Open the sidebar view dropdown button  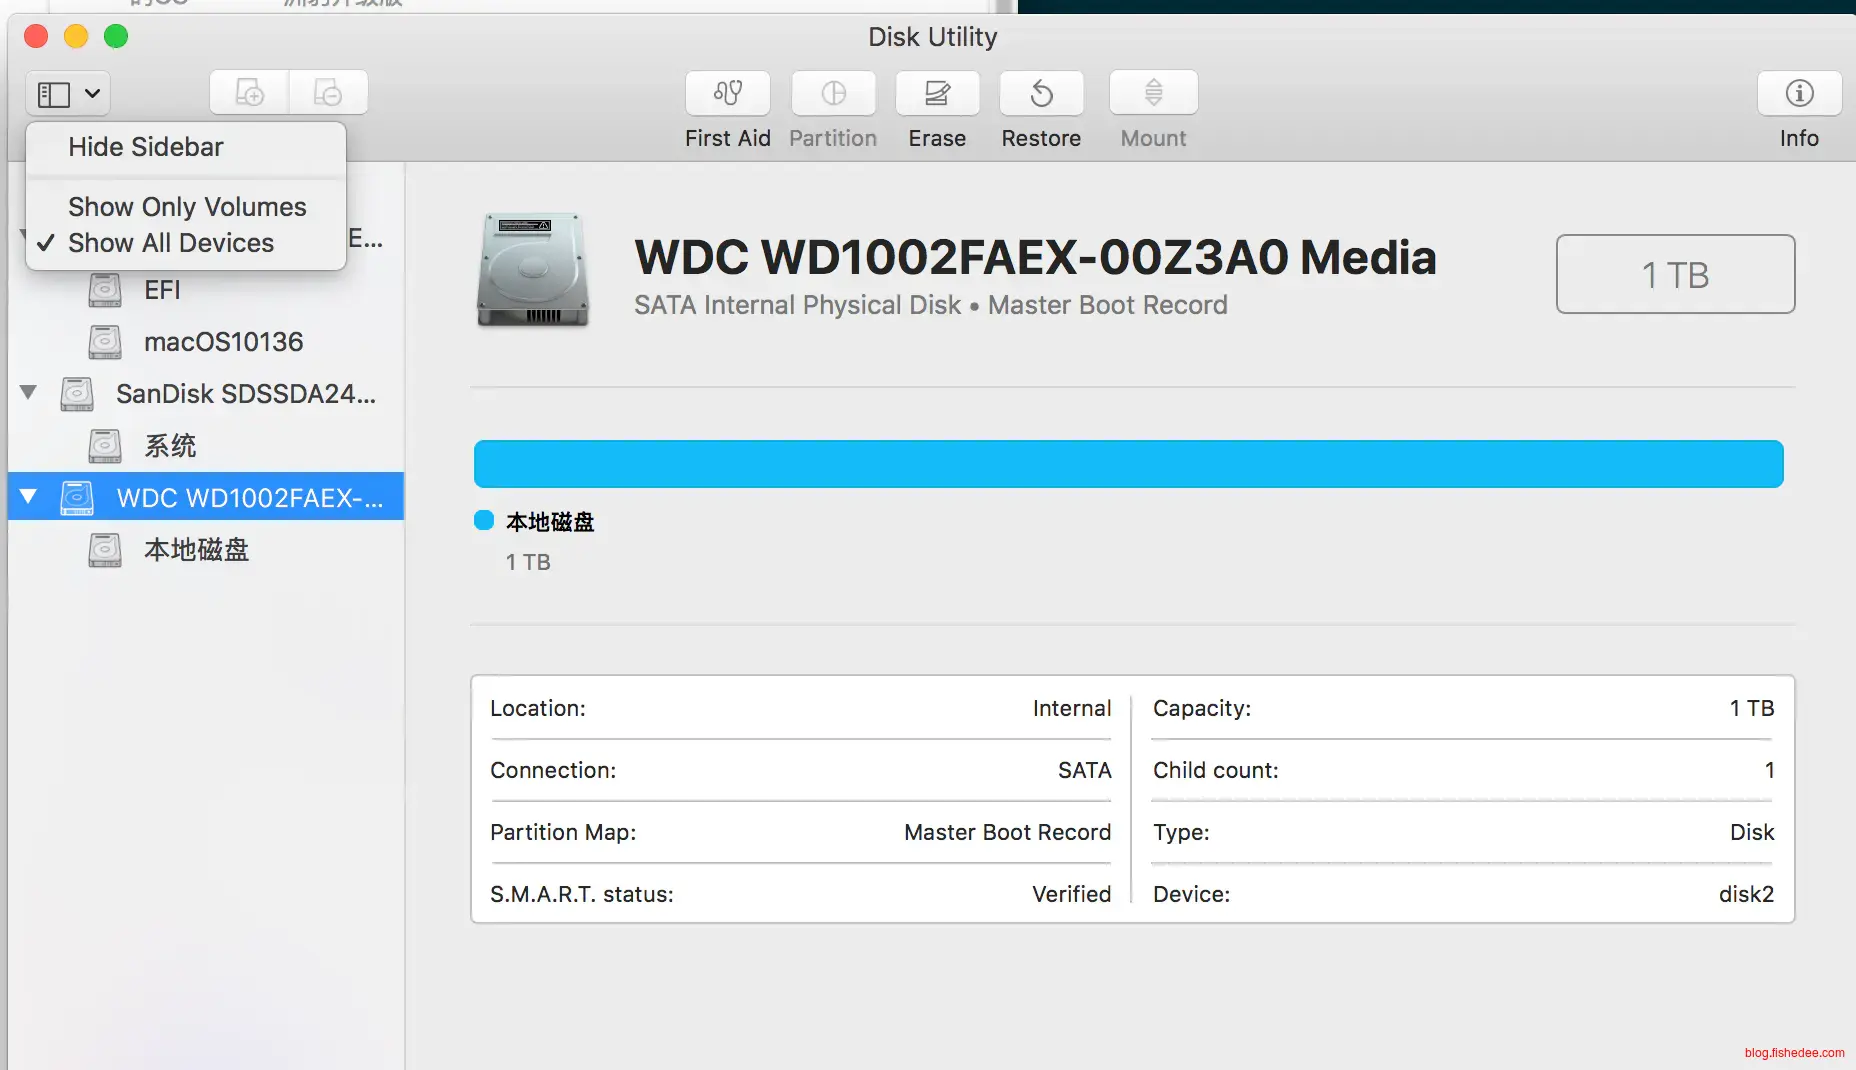click(68, 94)
